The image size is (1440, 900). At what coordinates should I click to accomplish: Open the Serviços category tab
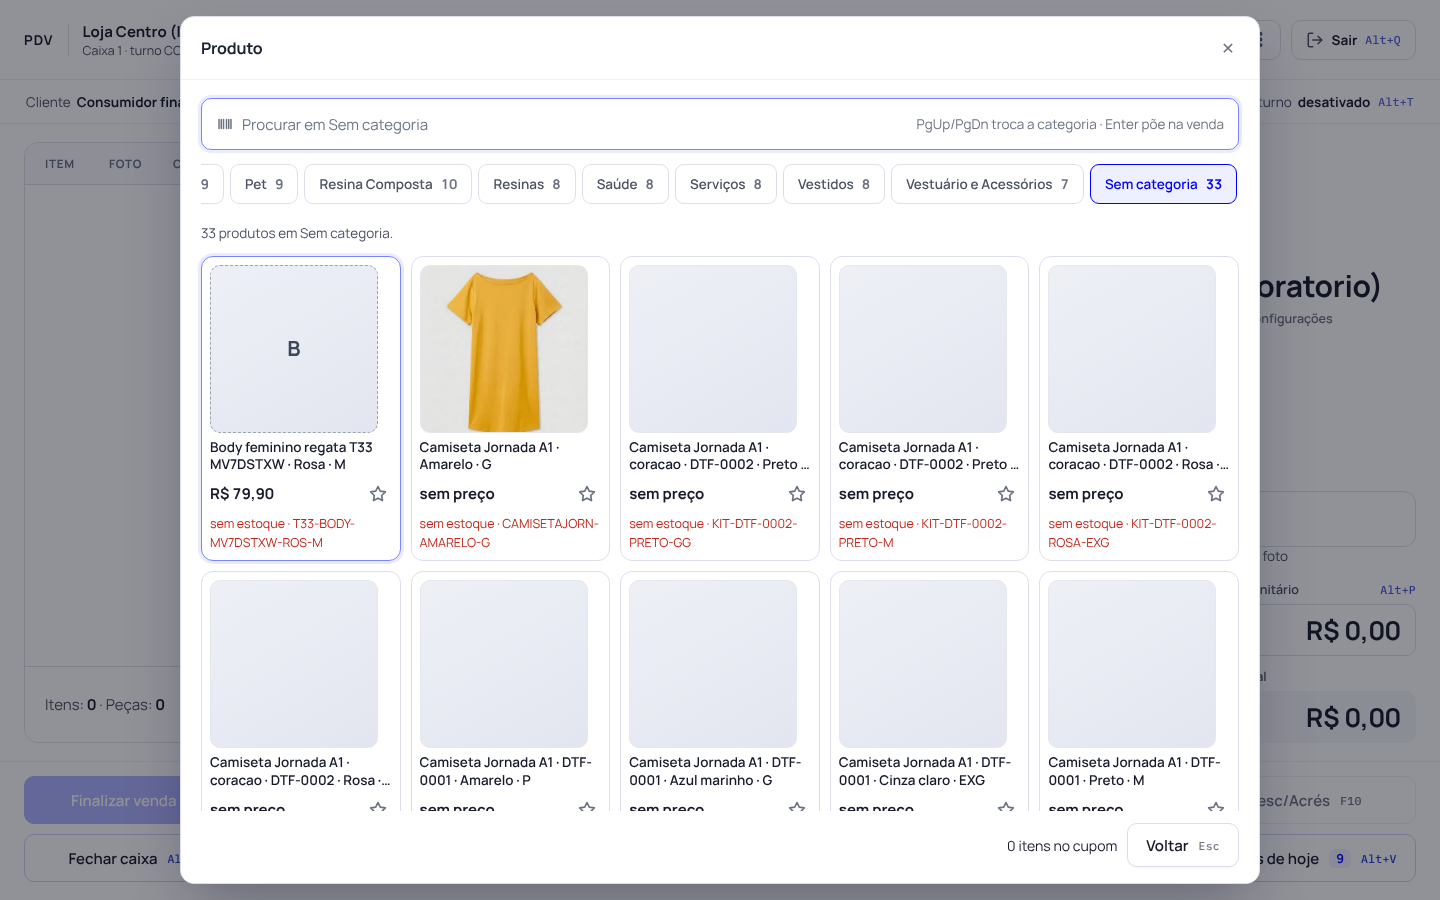726,184
